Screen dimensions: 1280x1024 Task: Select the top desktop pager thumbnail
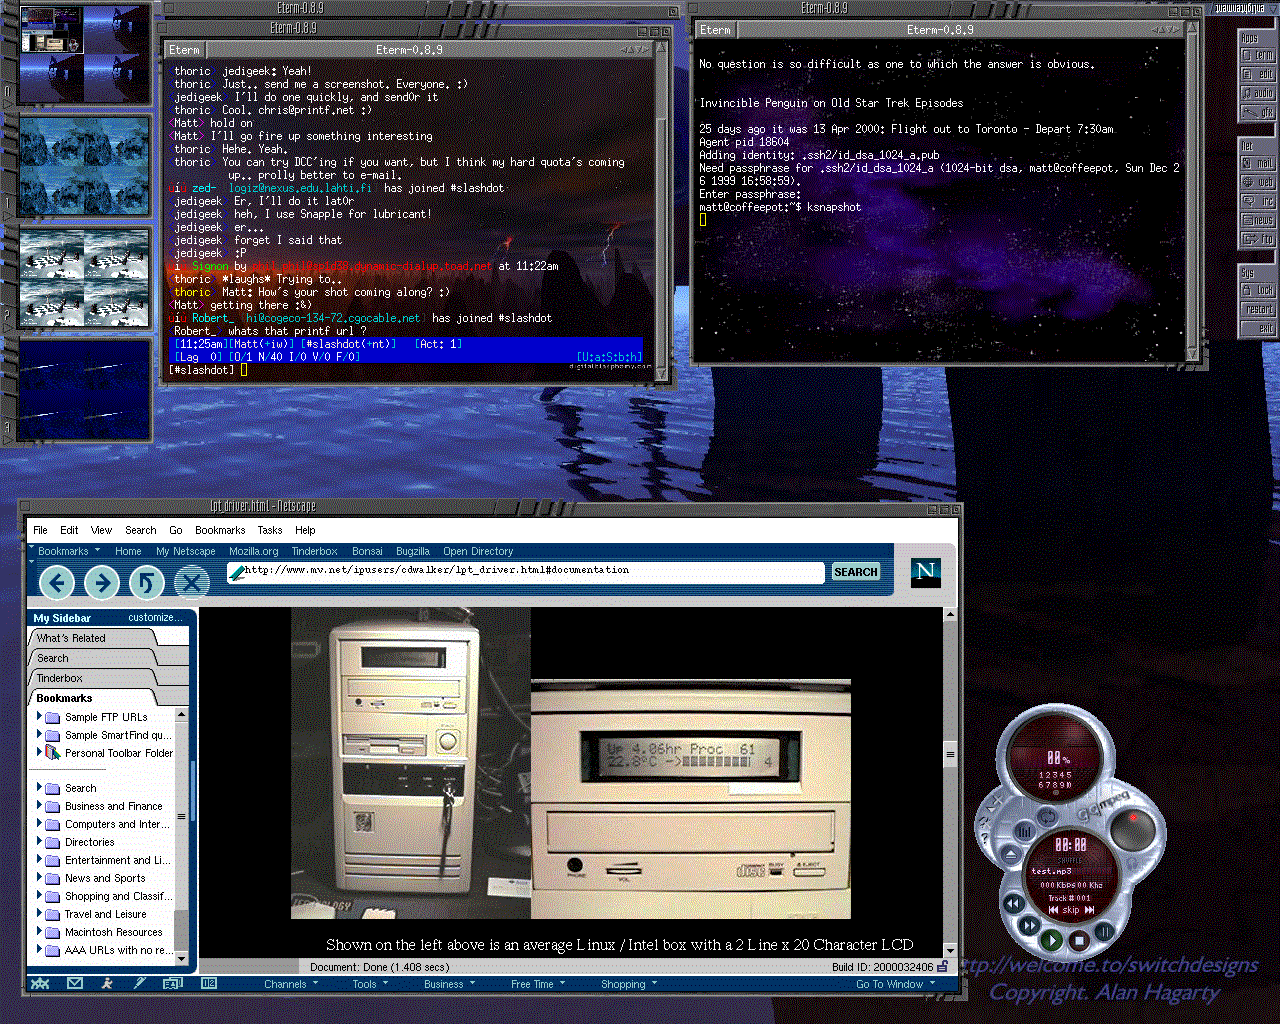(84, 55)
